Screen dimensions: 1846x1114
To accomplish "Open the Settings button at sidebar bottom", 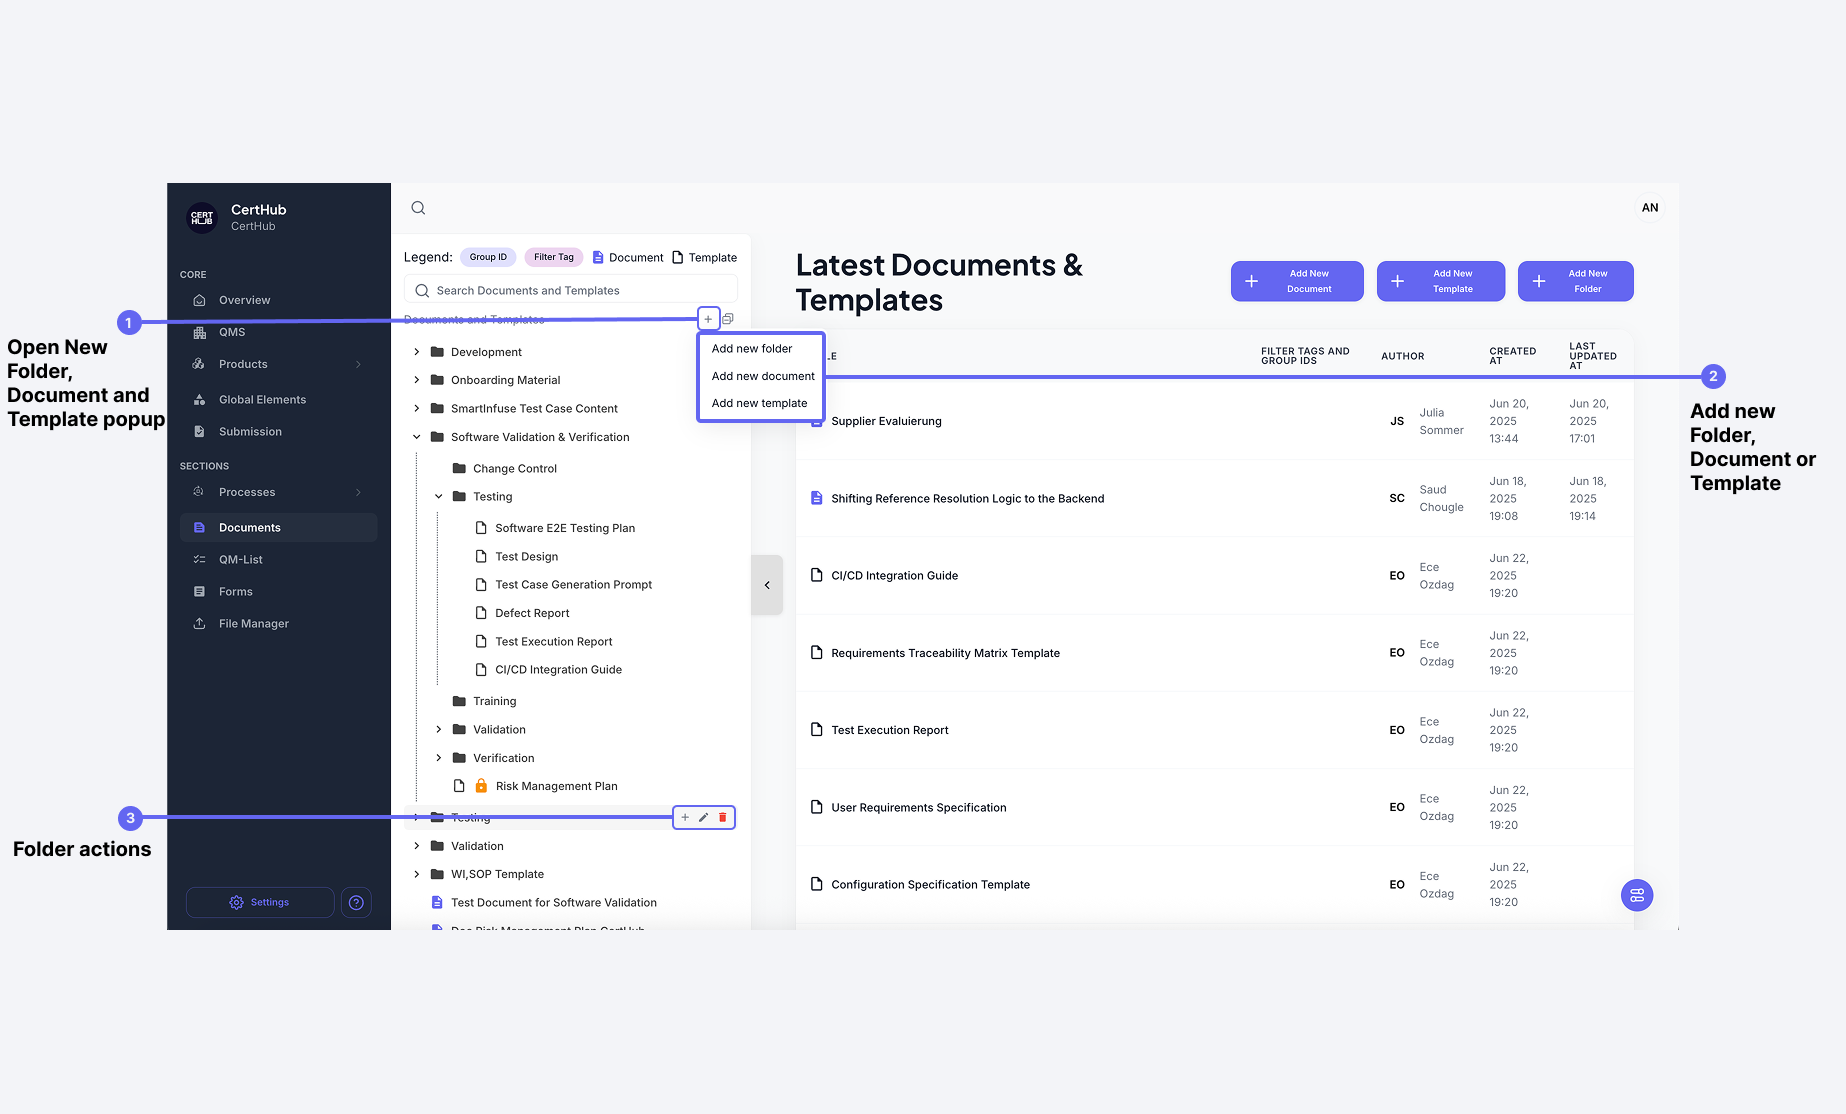I will pyautogui.click(x=260, y=902).
